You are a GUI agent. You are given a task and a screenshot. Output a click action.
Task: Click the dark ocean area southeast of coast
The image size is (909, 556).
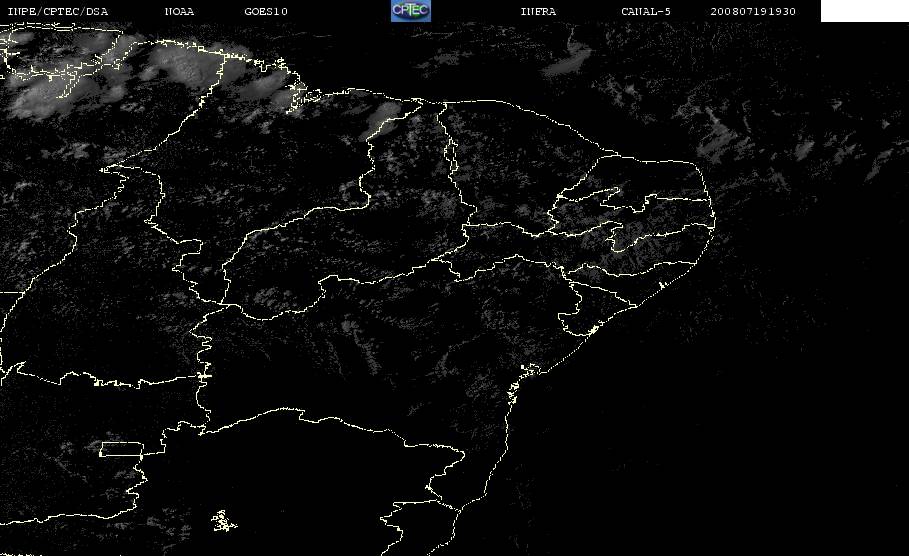(x=696, y=435)
